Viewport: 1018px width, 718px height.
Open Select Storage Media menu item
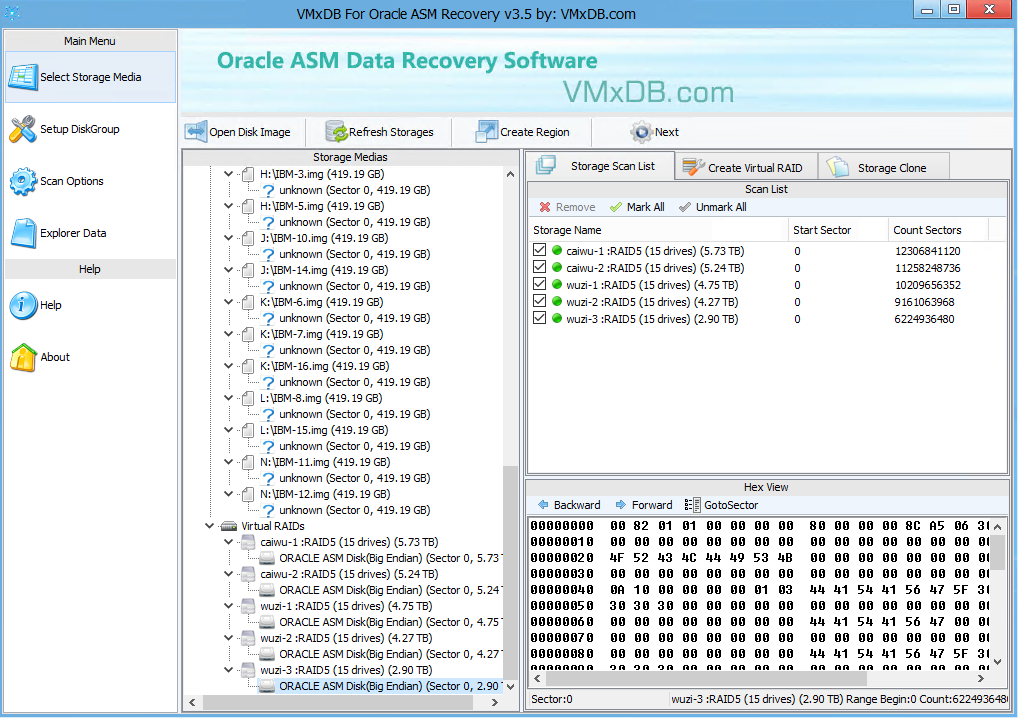coord(90,77)
